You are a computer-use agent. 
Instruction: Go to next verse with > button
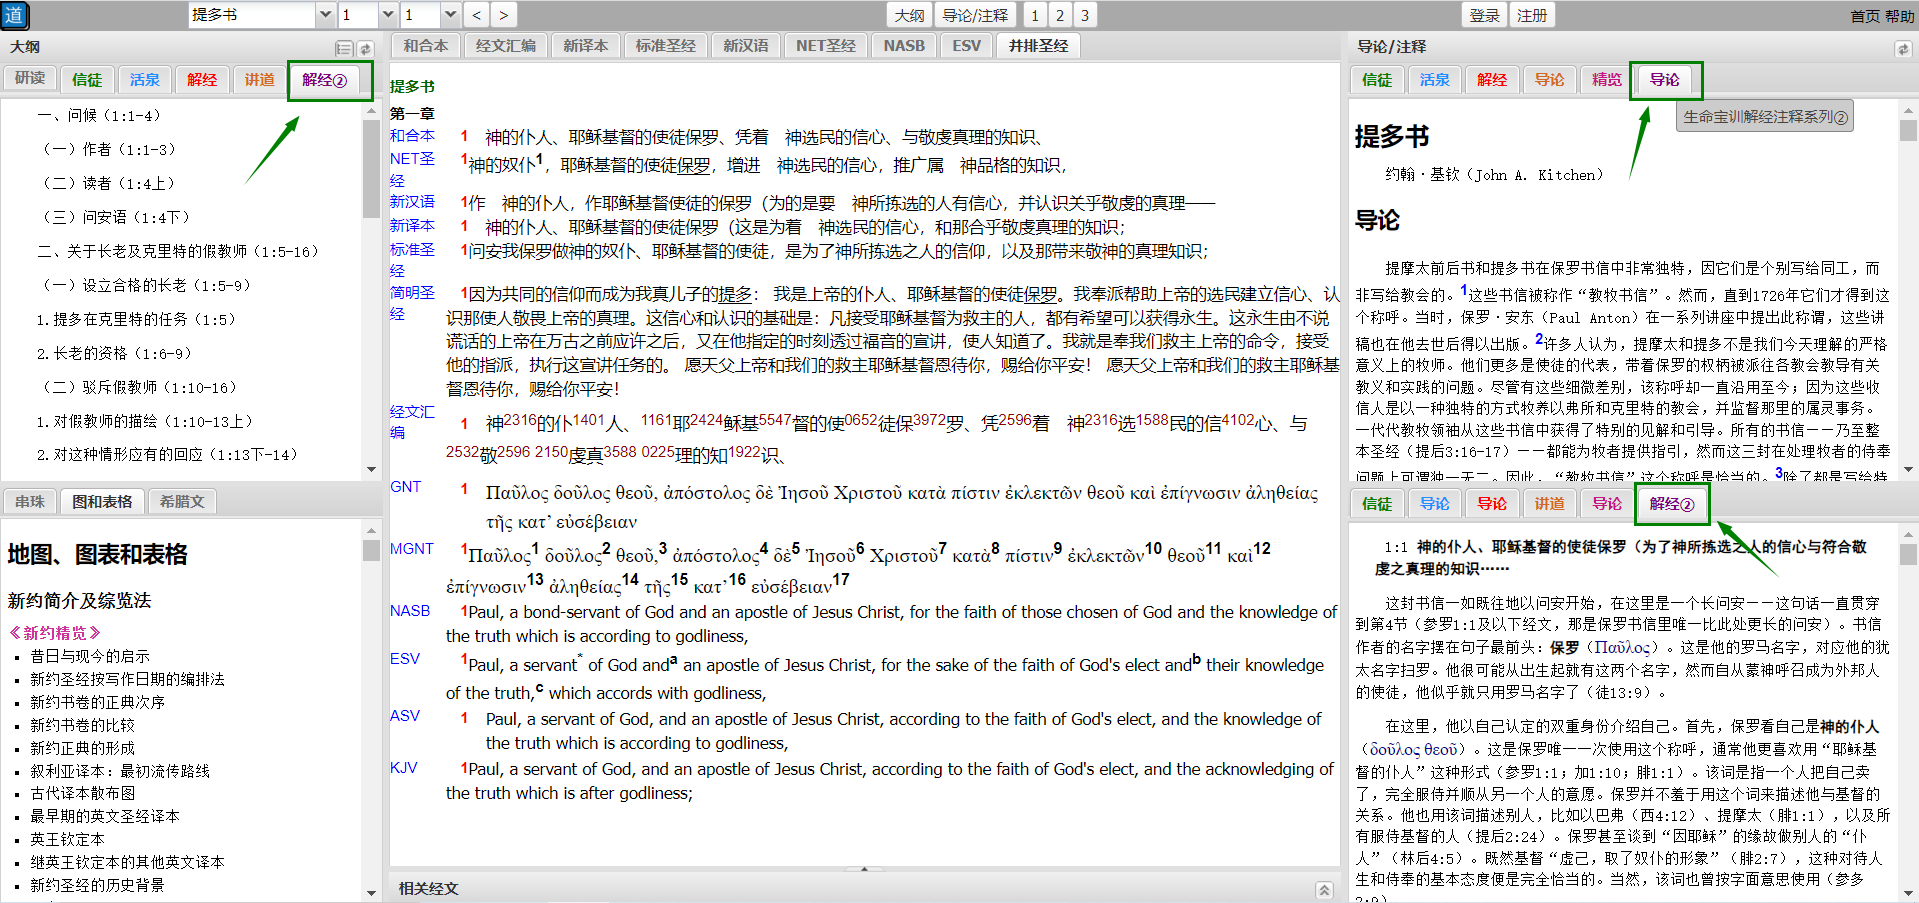point(503,15)
